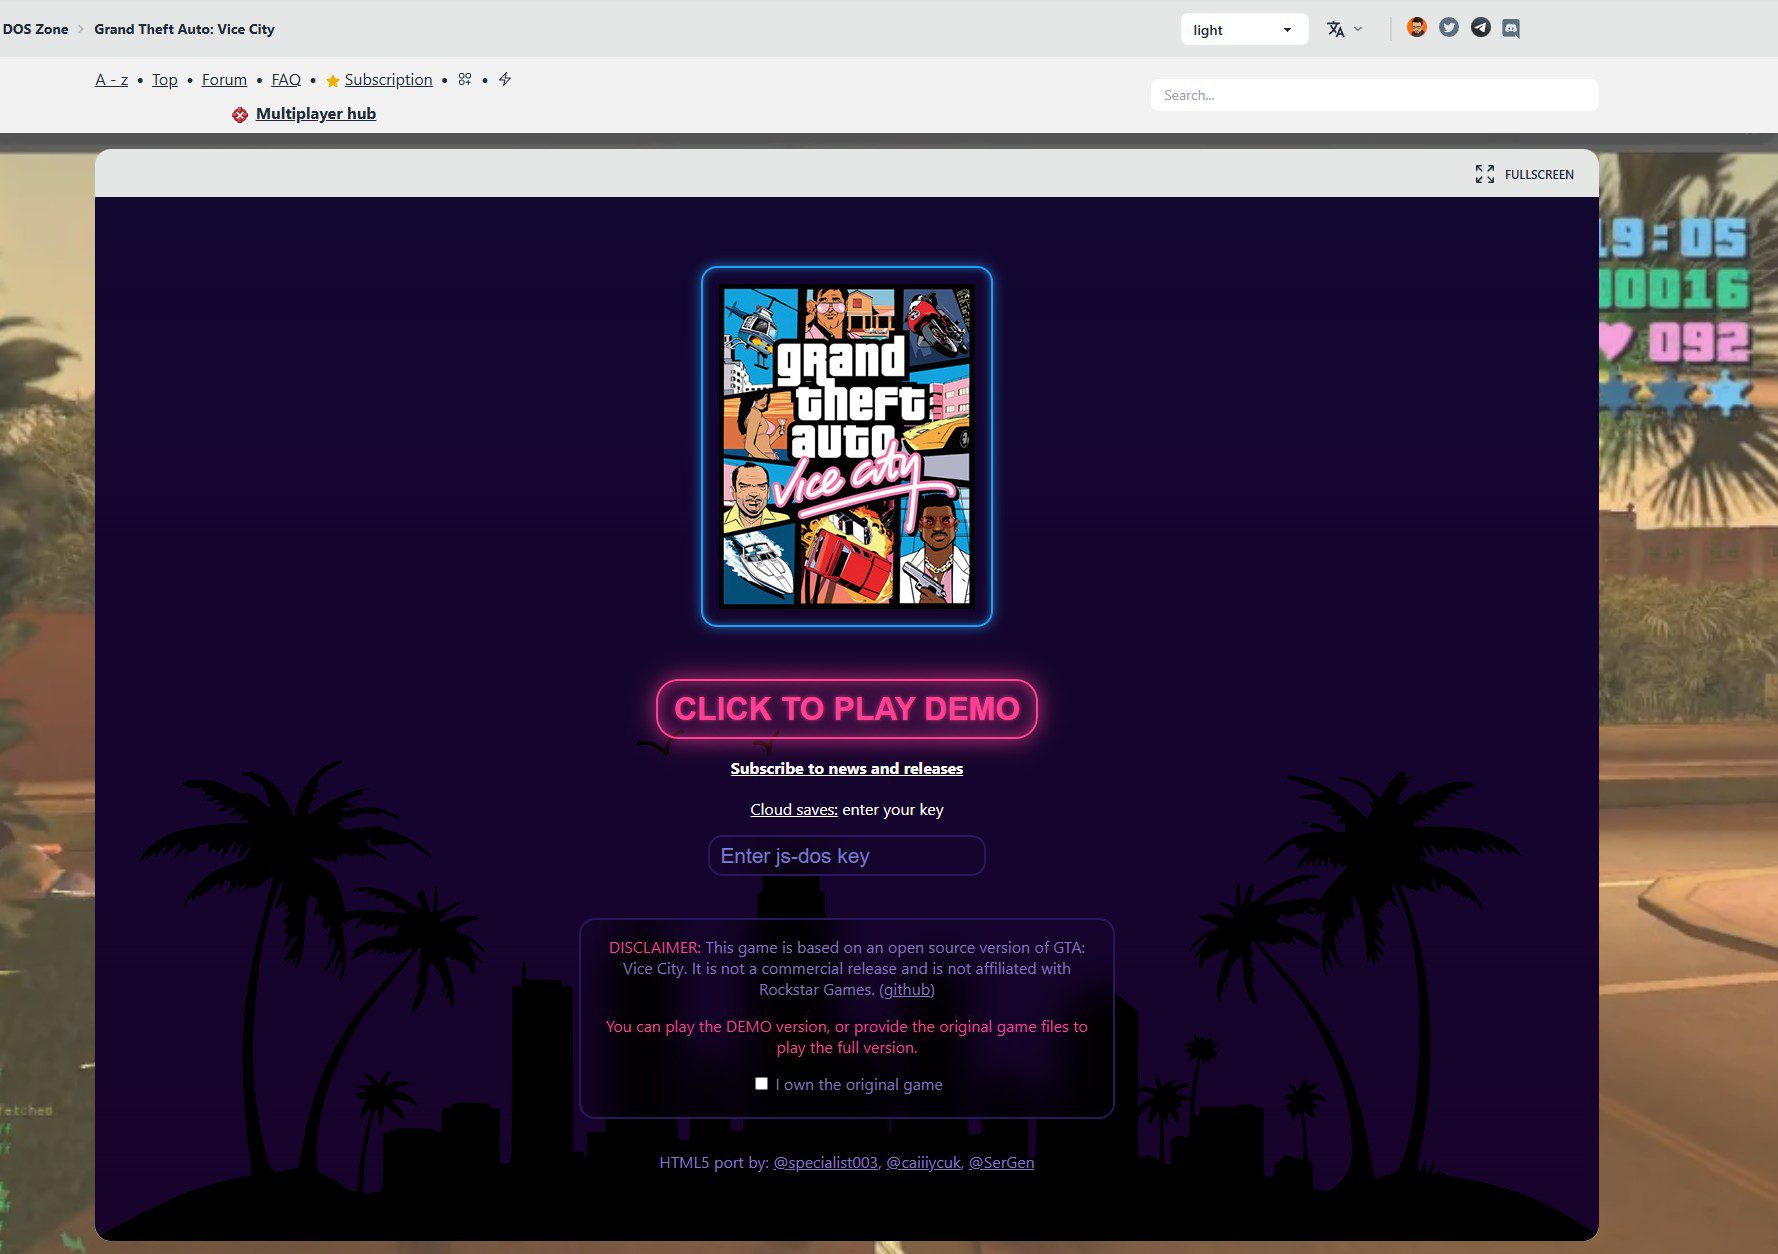The width and height of the screenshot is (1778, 1254).
Task: Check the 'I own the original game' box
Action: [762, 1083]
